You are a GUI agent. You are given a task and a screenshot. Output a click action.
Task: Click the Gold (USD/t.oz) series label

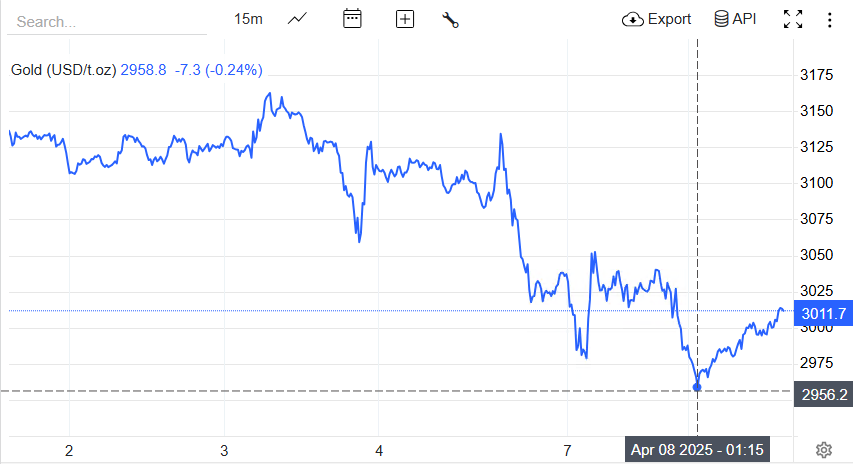tap(64, 70)
